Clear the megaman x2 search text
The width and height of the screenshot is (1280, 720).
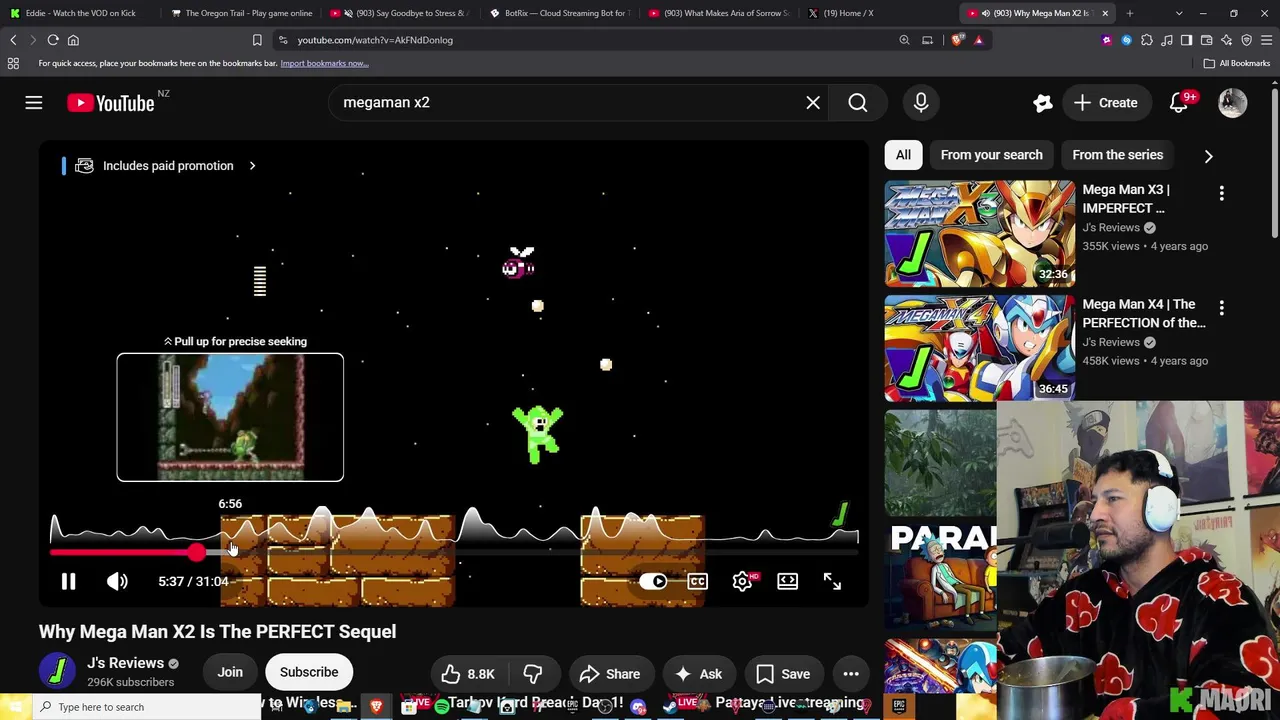(x=813, y=102)
